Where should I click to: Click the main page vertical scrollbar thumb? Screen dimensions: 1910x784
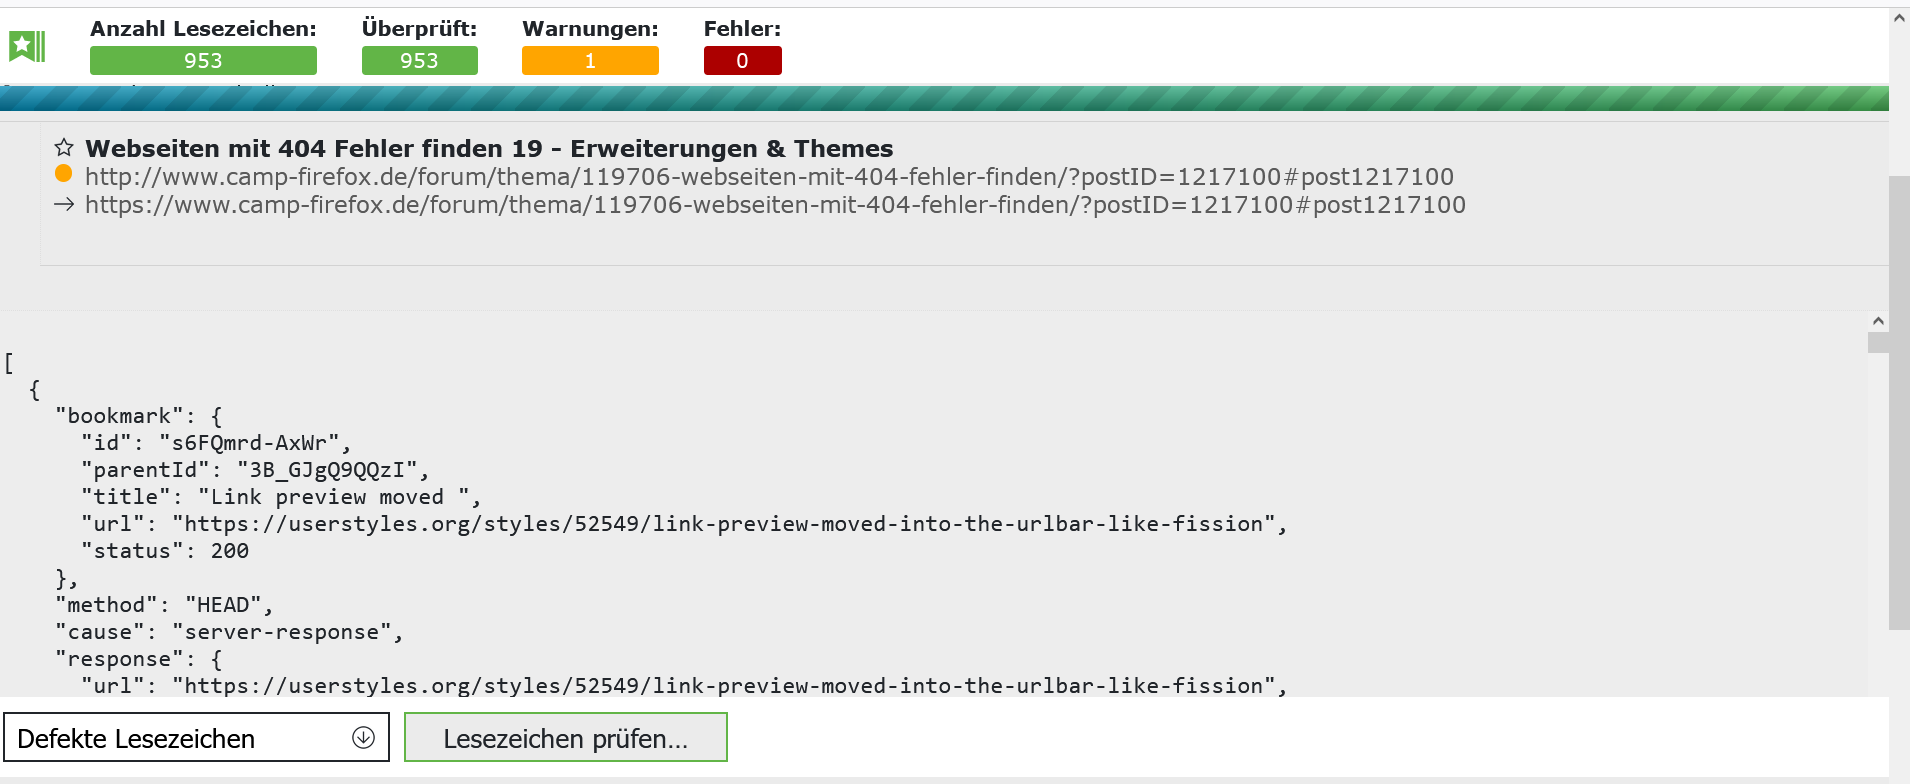click(x=1899, y=403)
